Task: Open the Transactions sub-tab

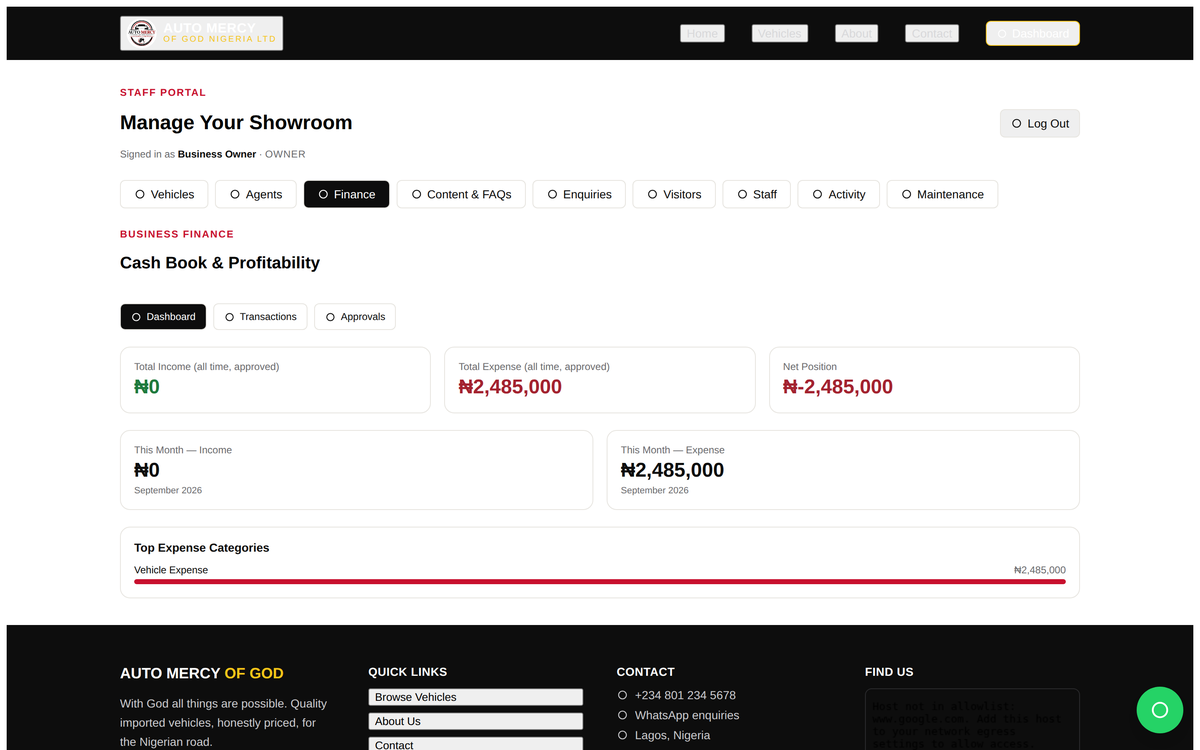Action: coord(260,316)
